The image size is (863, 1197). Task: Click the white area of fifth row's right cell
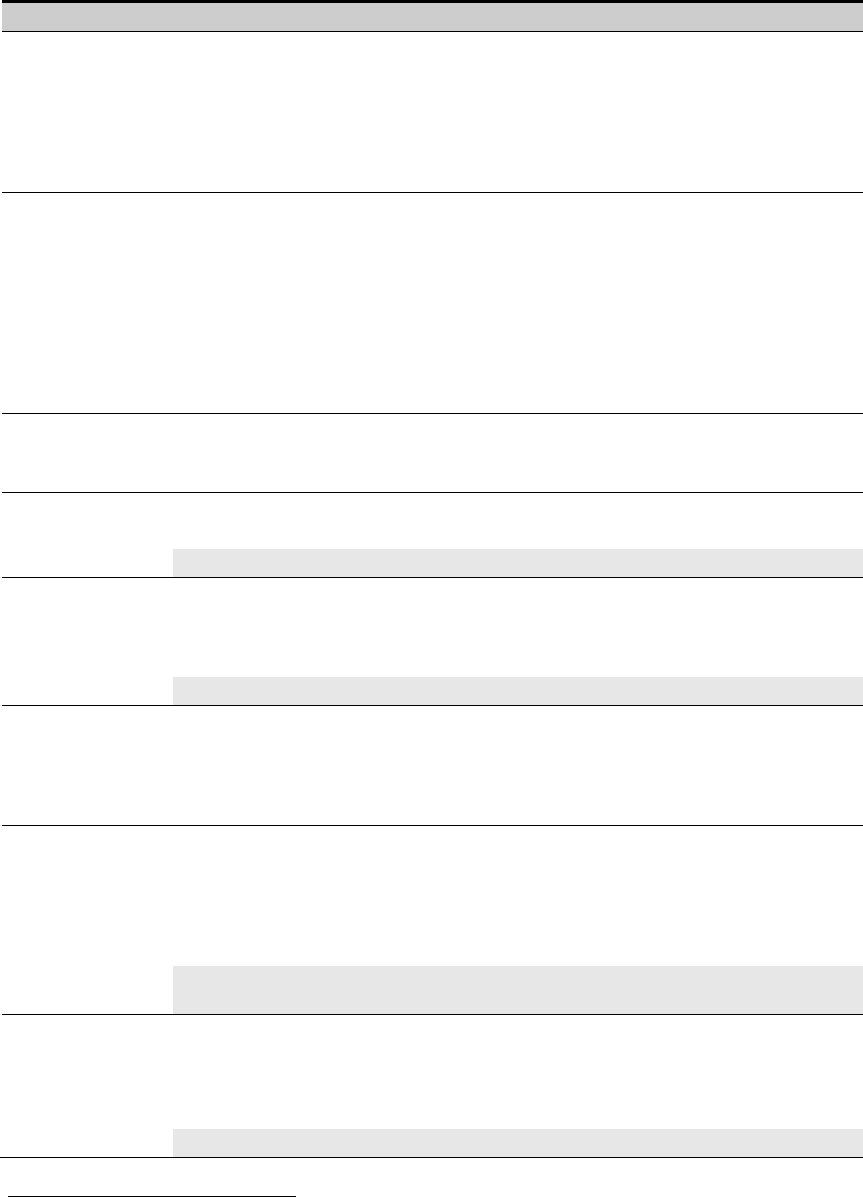click(x=517, y=627)
